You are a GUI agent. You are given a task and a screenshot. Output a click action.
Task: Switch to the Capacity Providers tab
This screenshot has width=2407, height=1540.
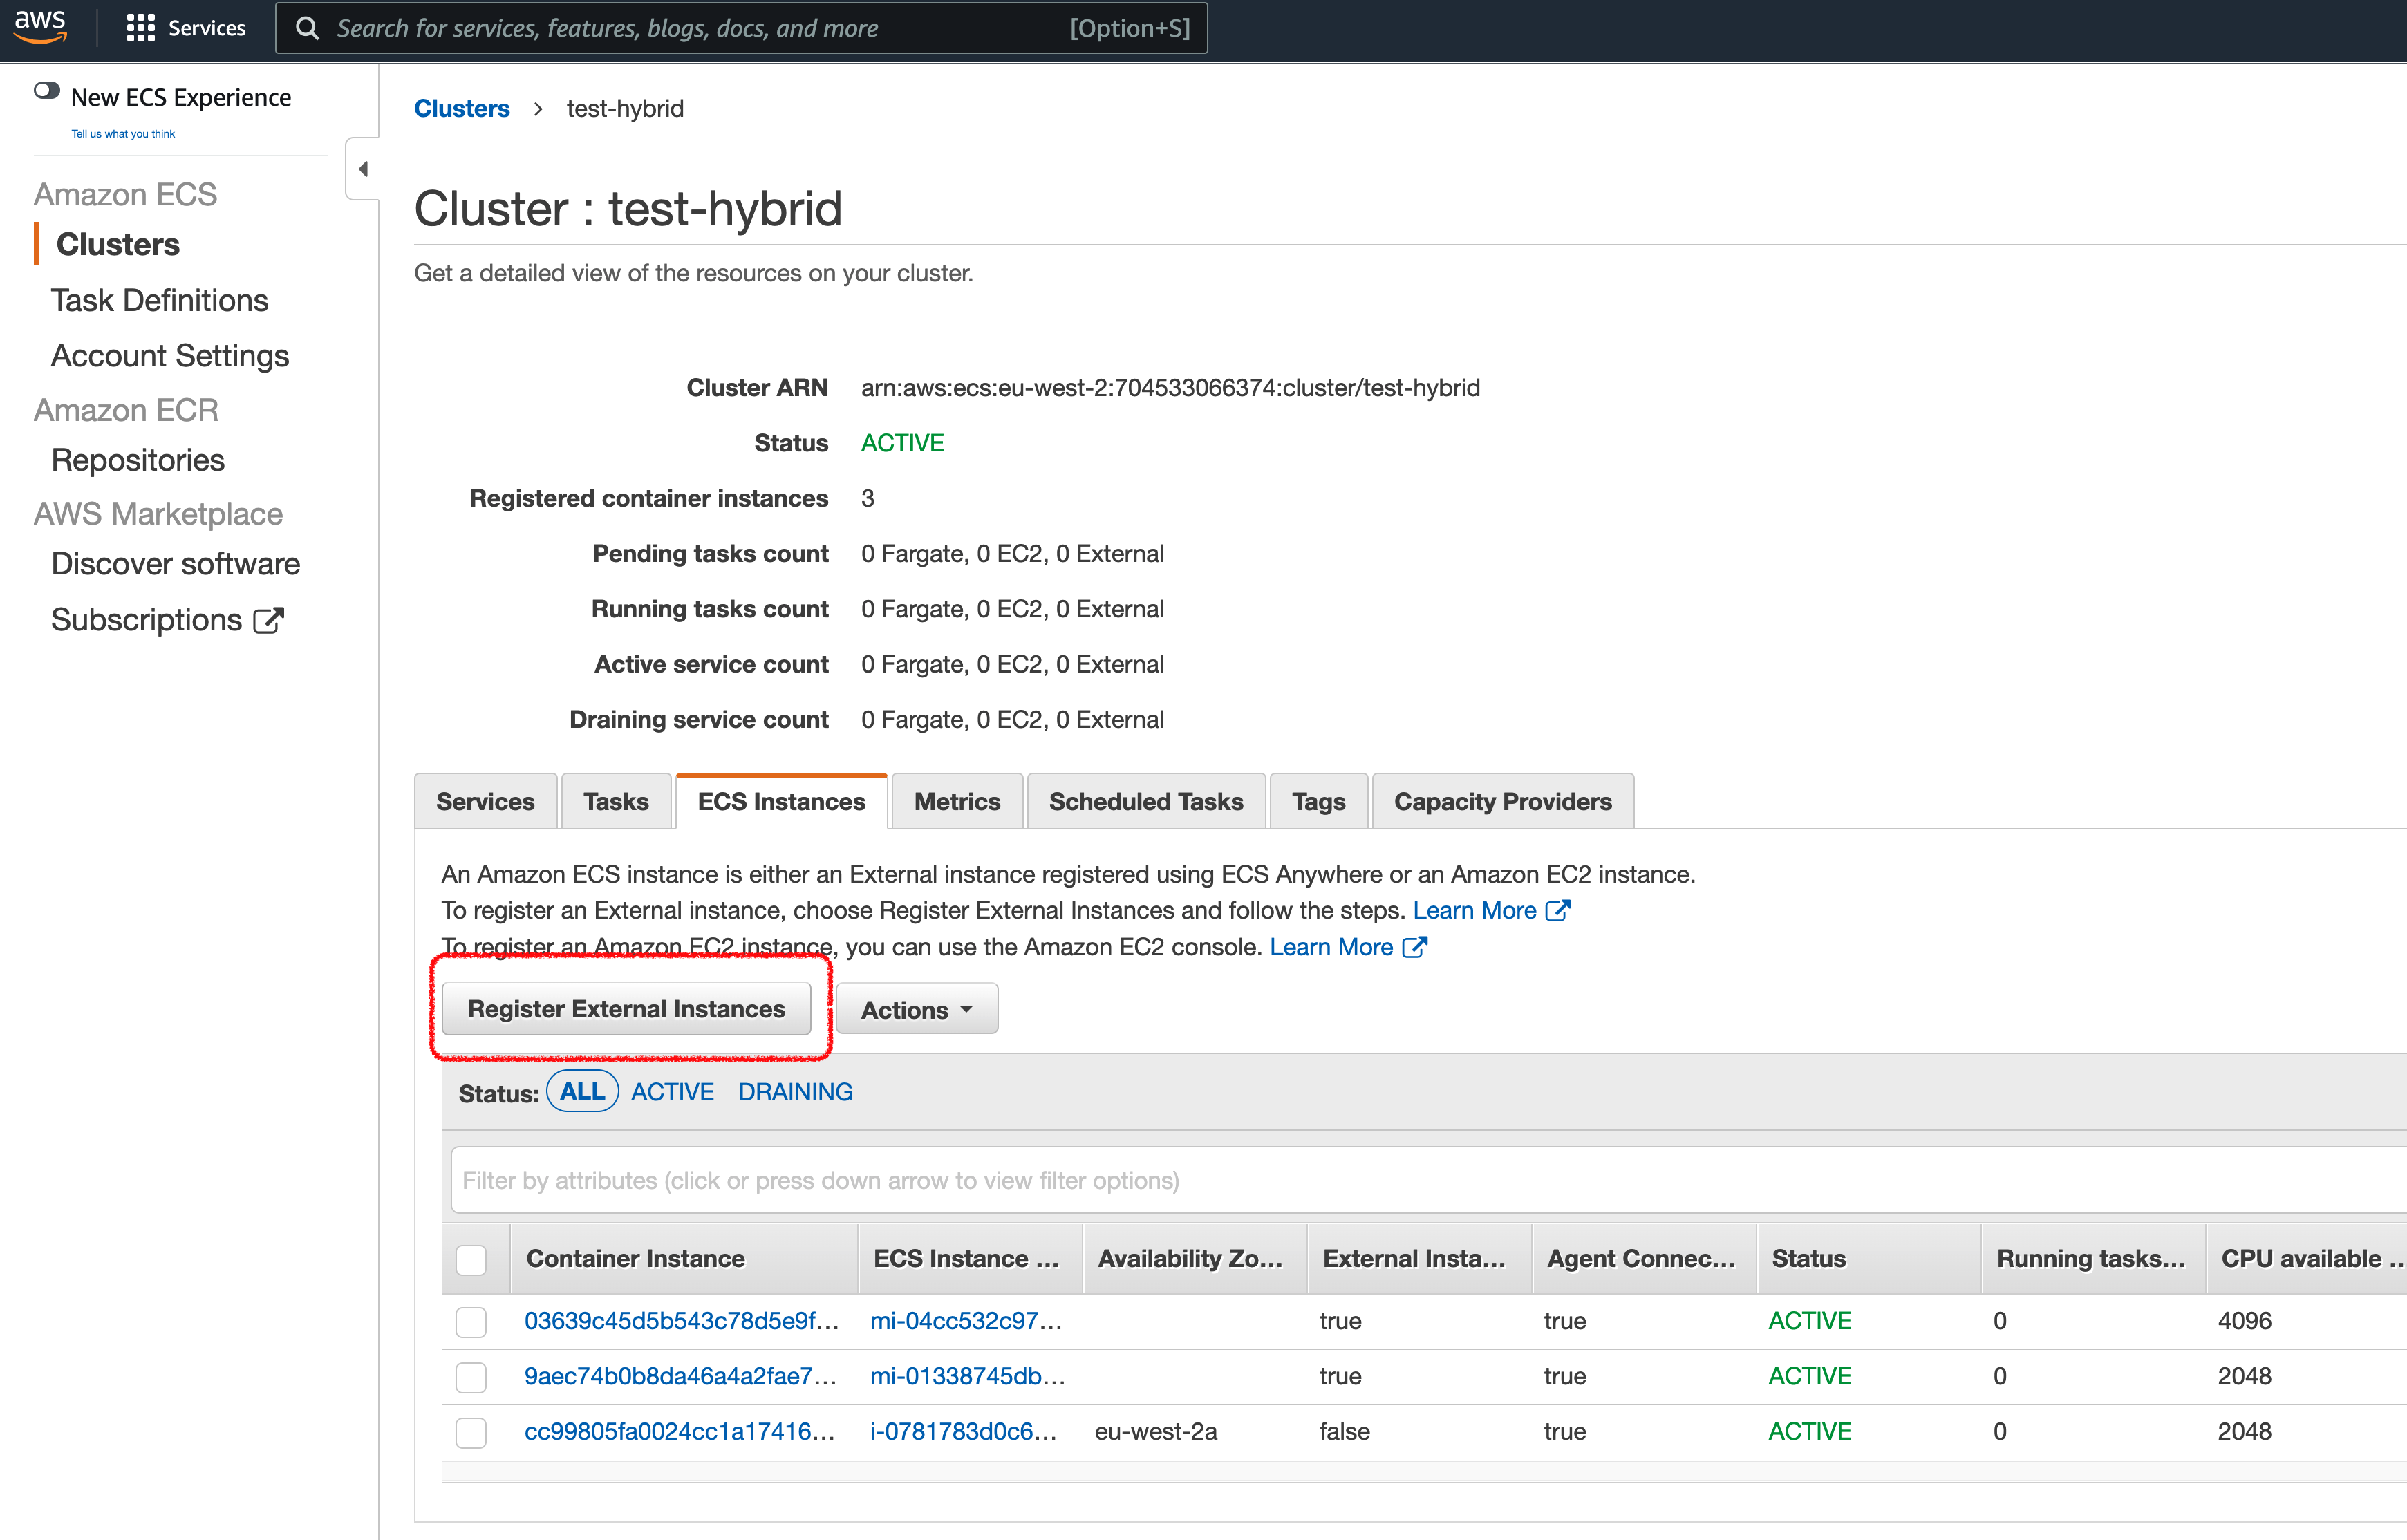pos(1502,801)
